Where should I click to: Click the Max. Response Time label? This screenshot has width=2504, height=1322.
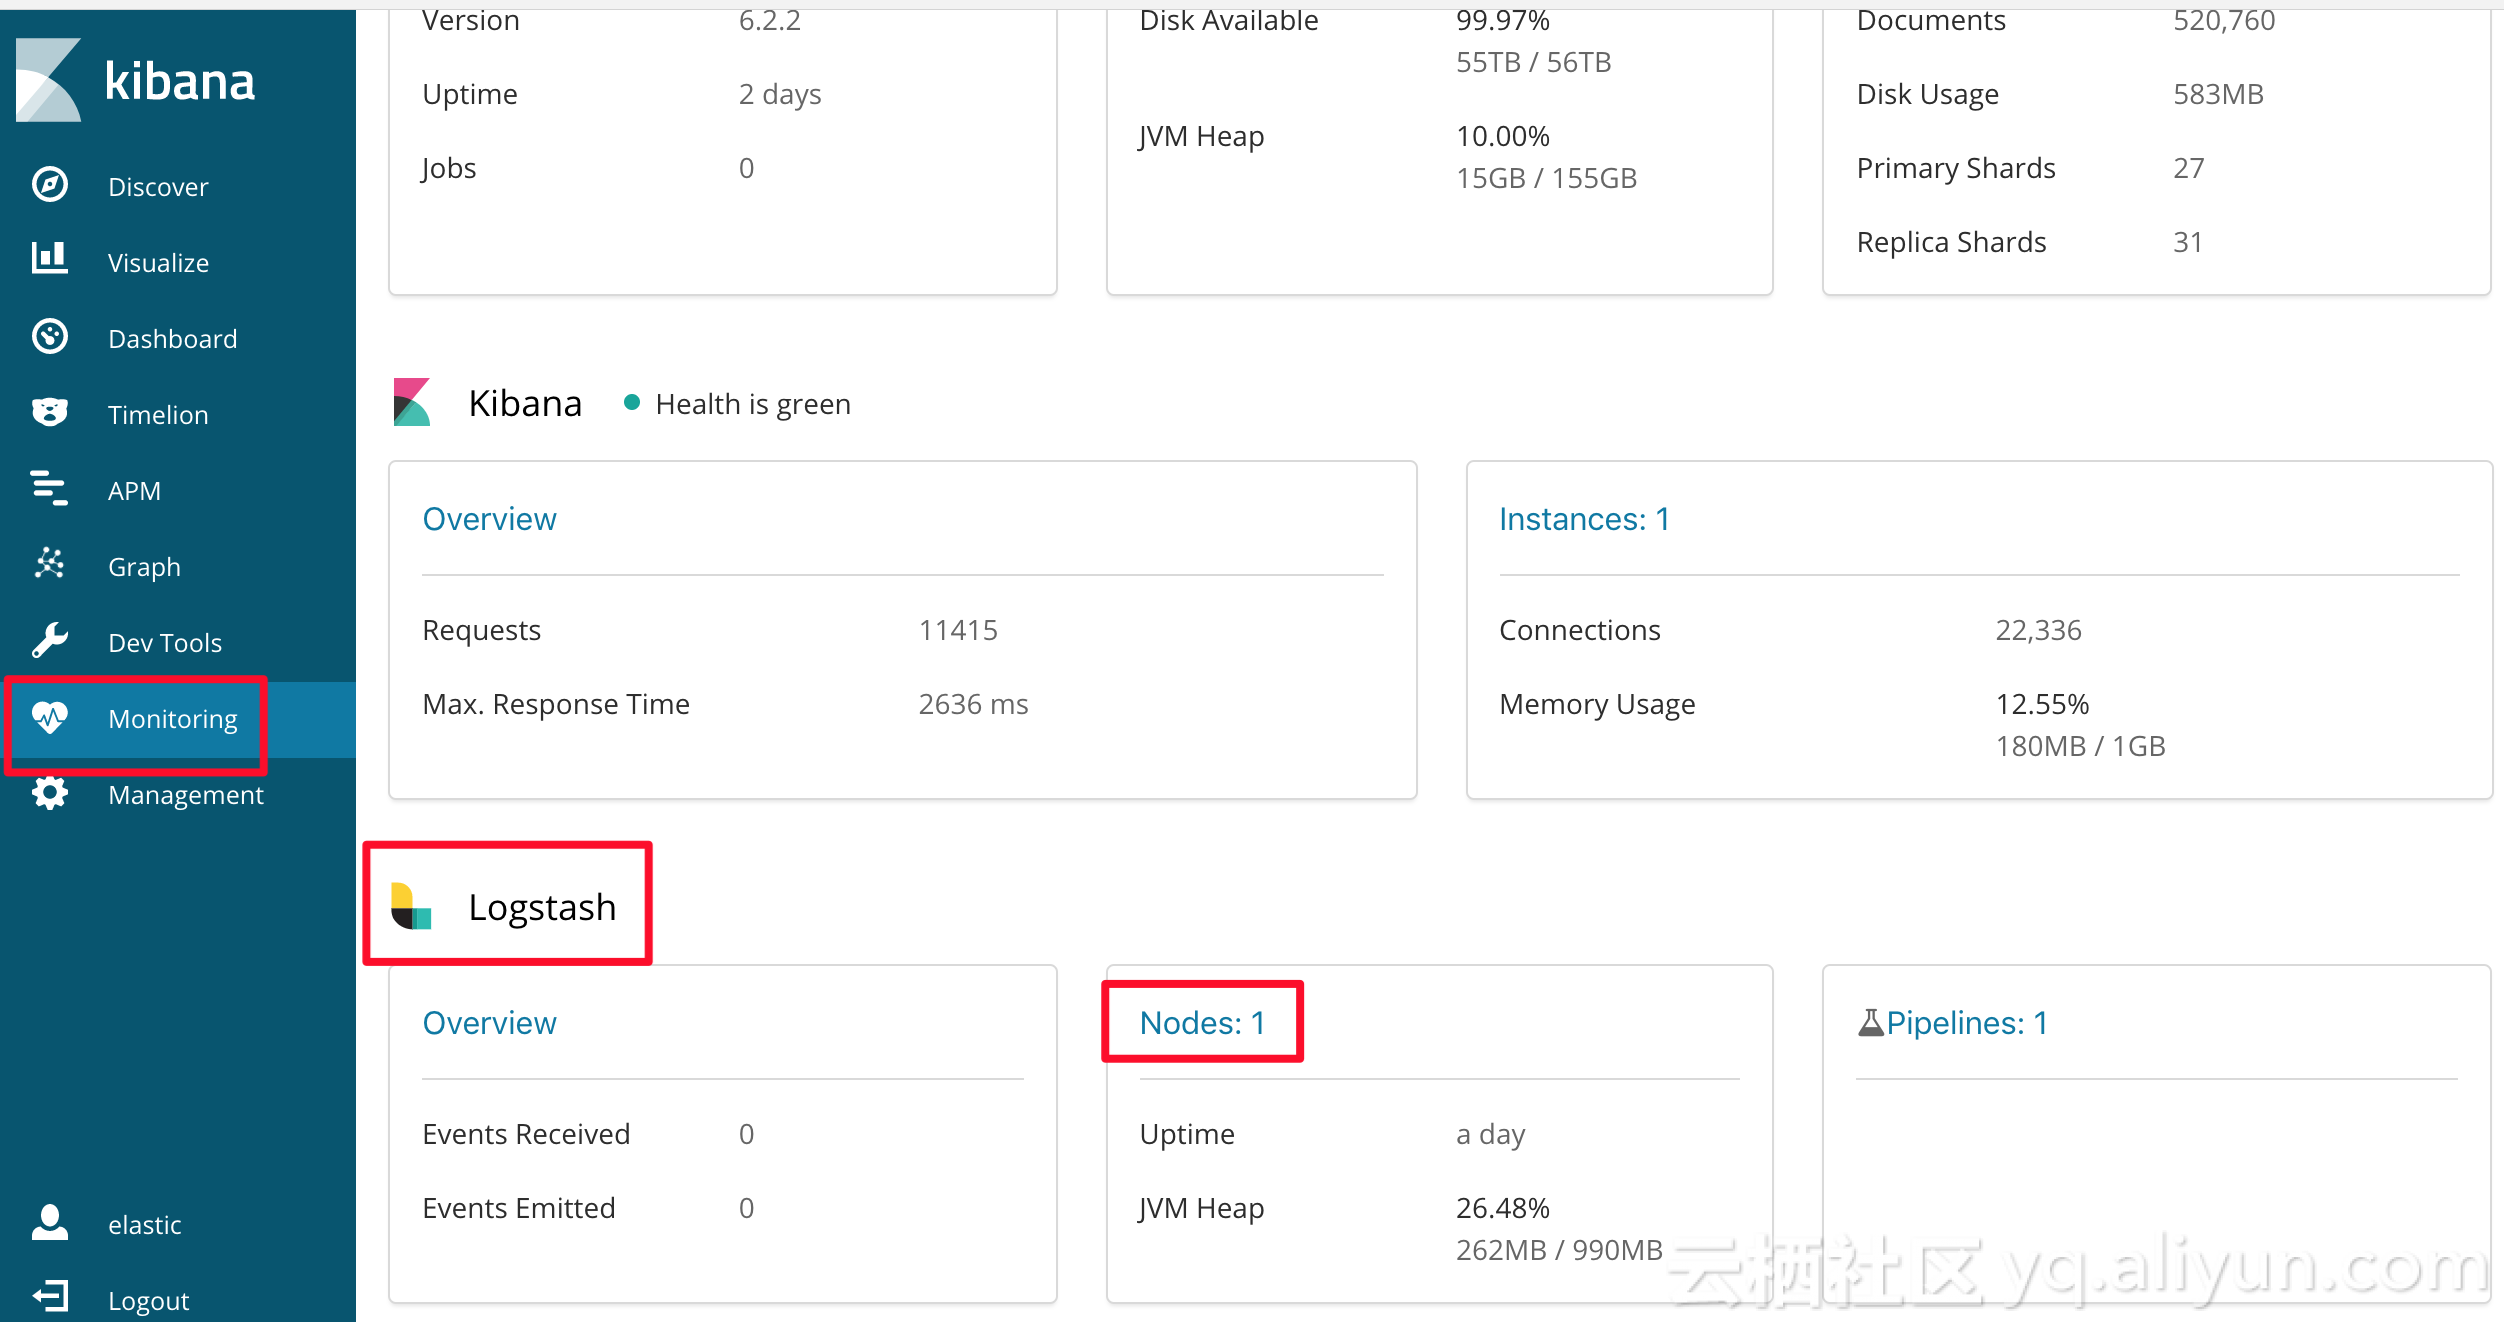pyautogui.click(x=556, y=704)
